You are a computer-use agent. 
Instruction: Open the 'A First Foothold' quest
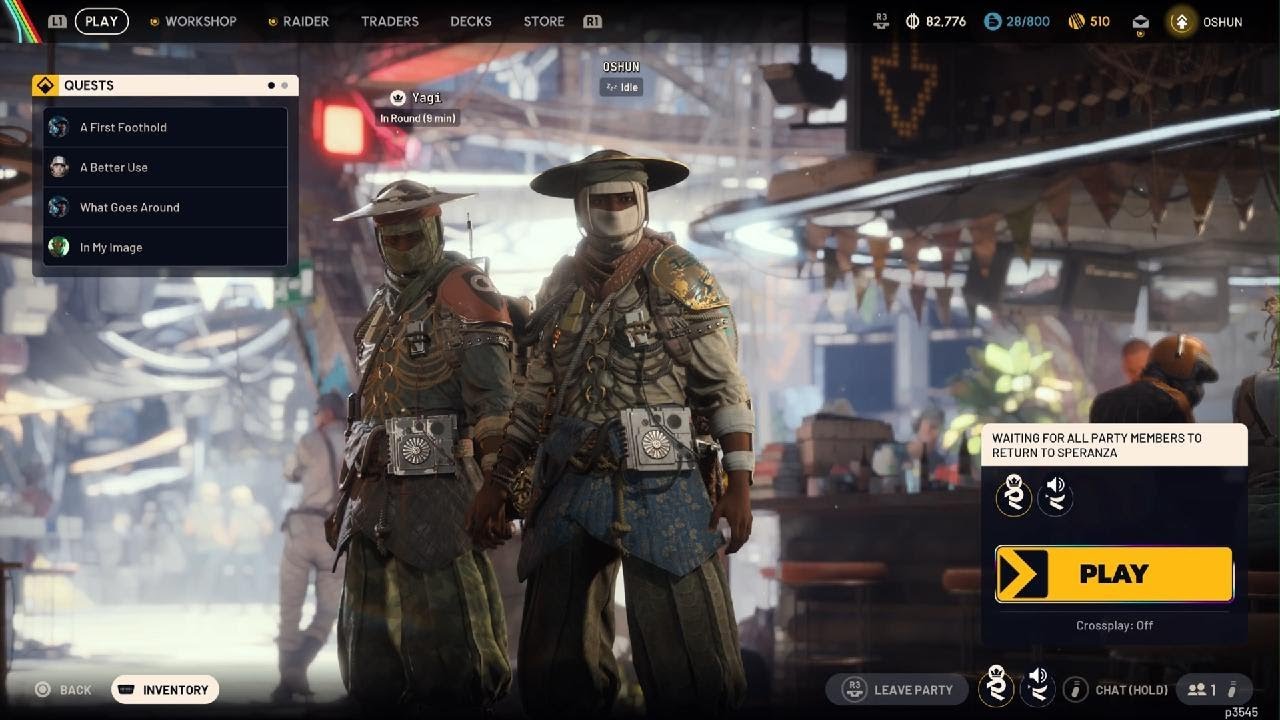166,127
